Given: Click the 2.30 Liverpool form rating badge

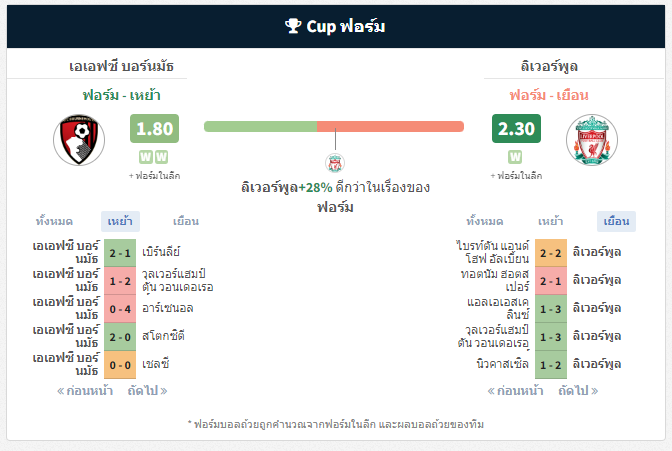Looking at the screenshot, I should tap(516, 129).
